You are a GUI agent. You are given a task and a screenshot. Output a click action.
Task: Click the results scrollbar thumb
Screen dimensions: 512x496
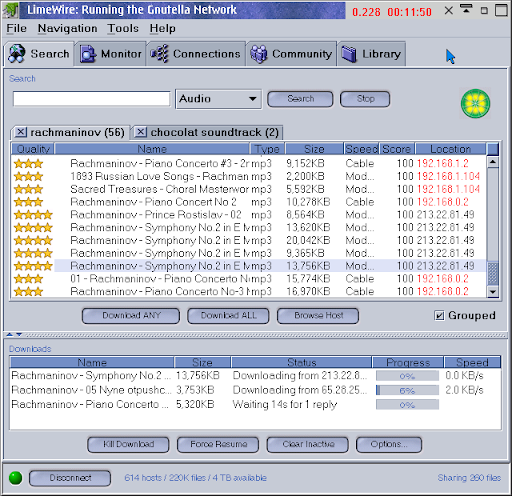point(493,274)
